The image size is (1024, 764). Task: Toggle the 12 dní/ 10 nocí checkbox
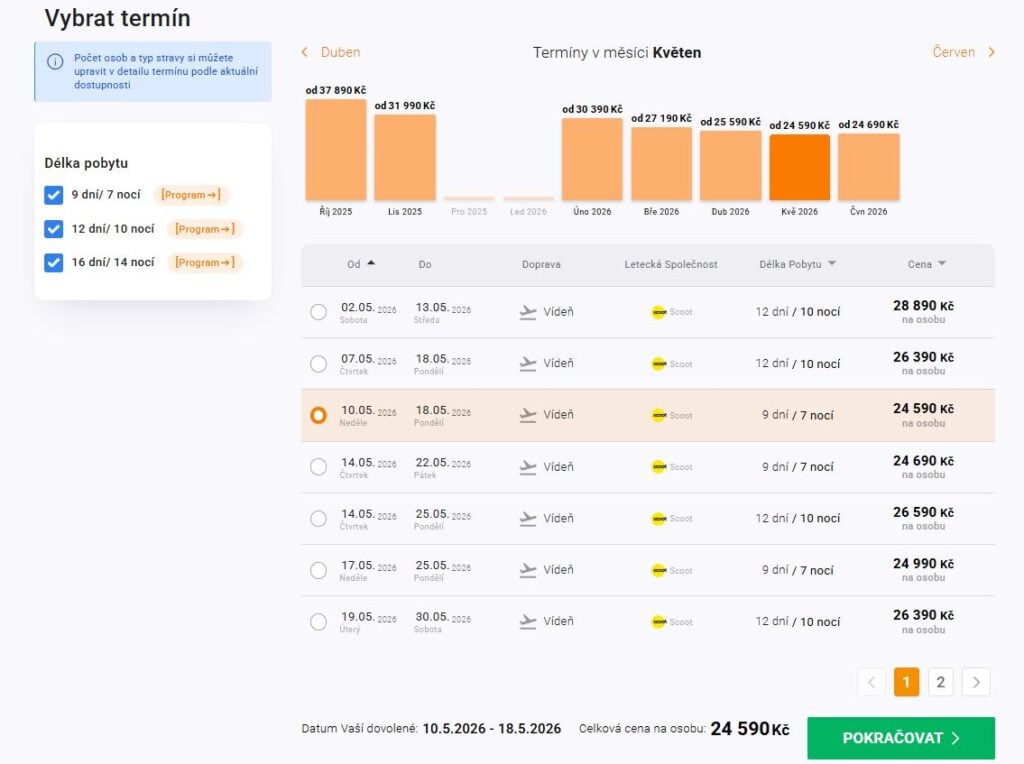click(54, 229)
